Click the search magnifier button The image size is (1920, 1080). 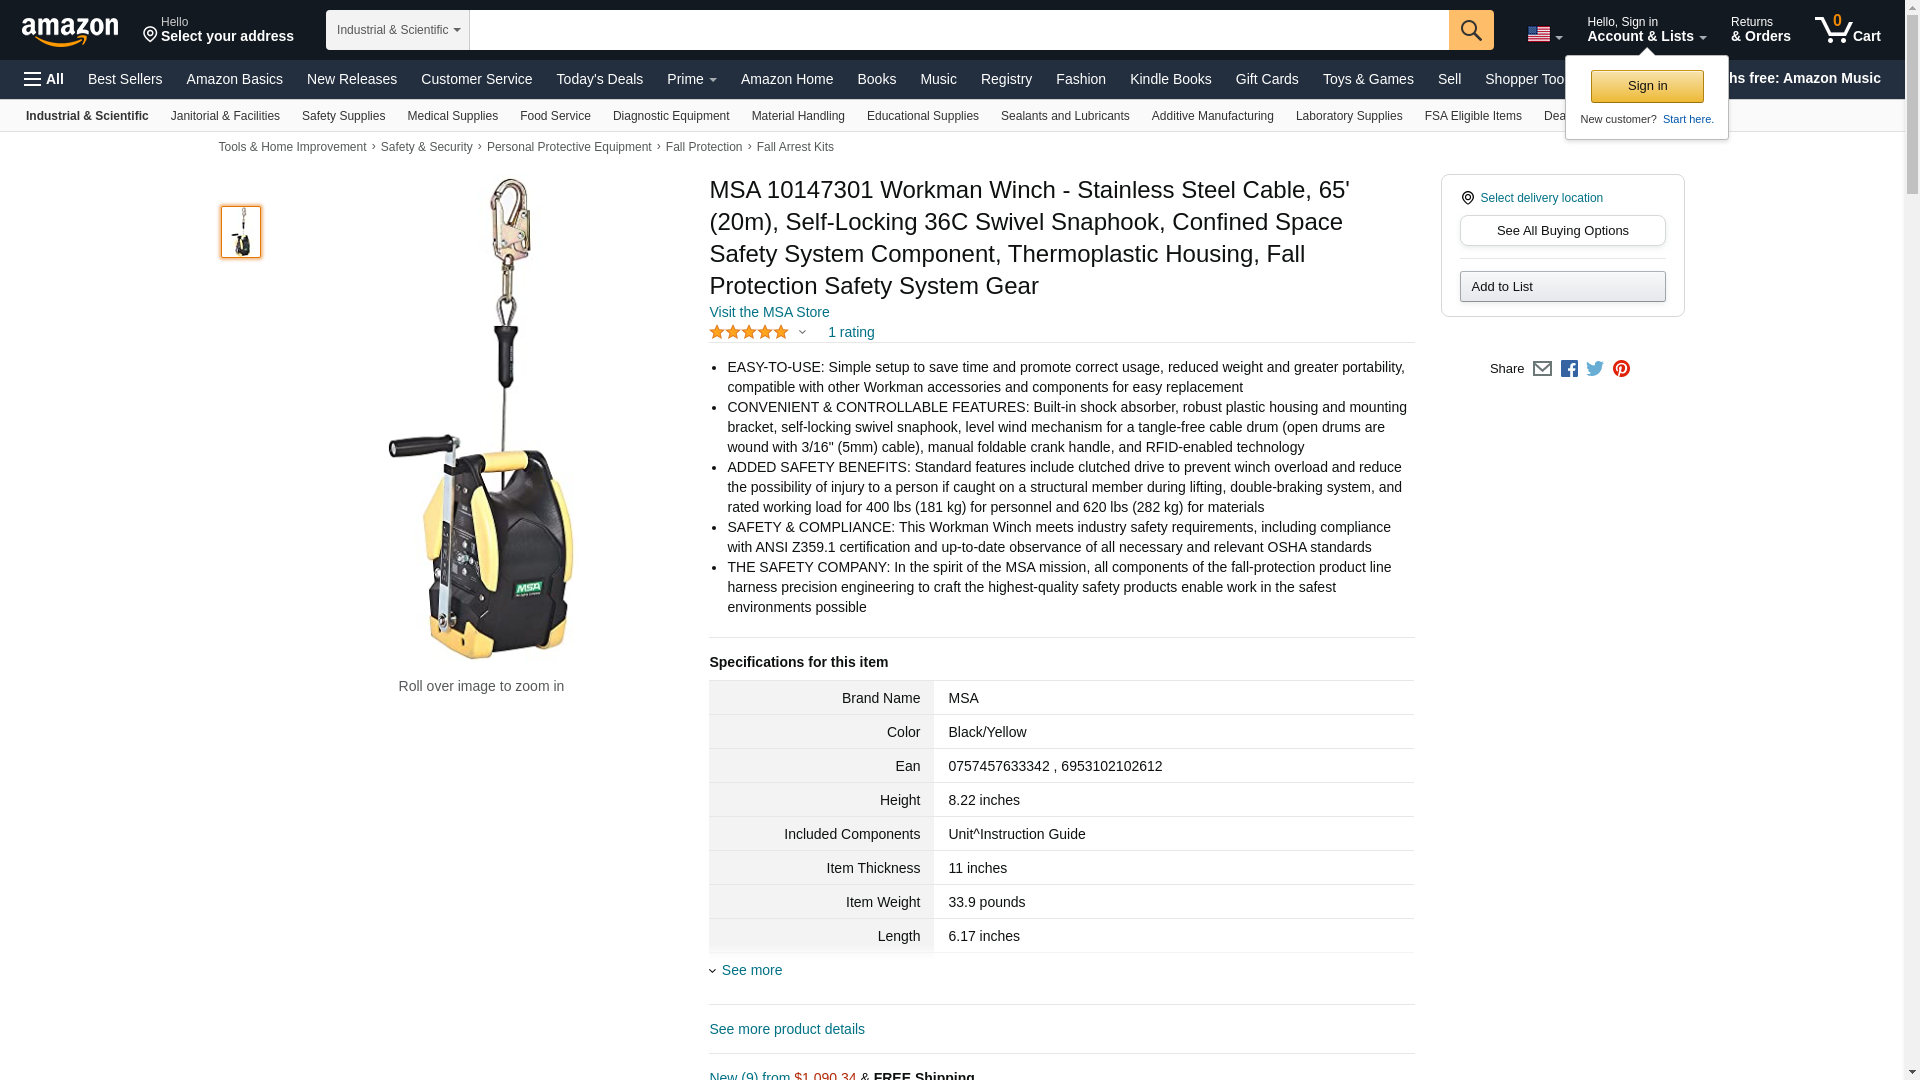(1471, 30)
